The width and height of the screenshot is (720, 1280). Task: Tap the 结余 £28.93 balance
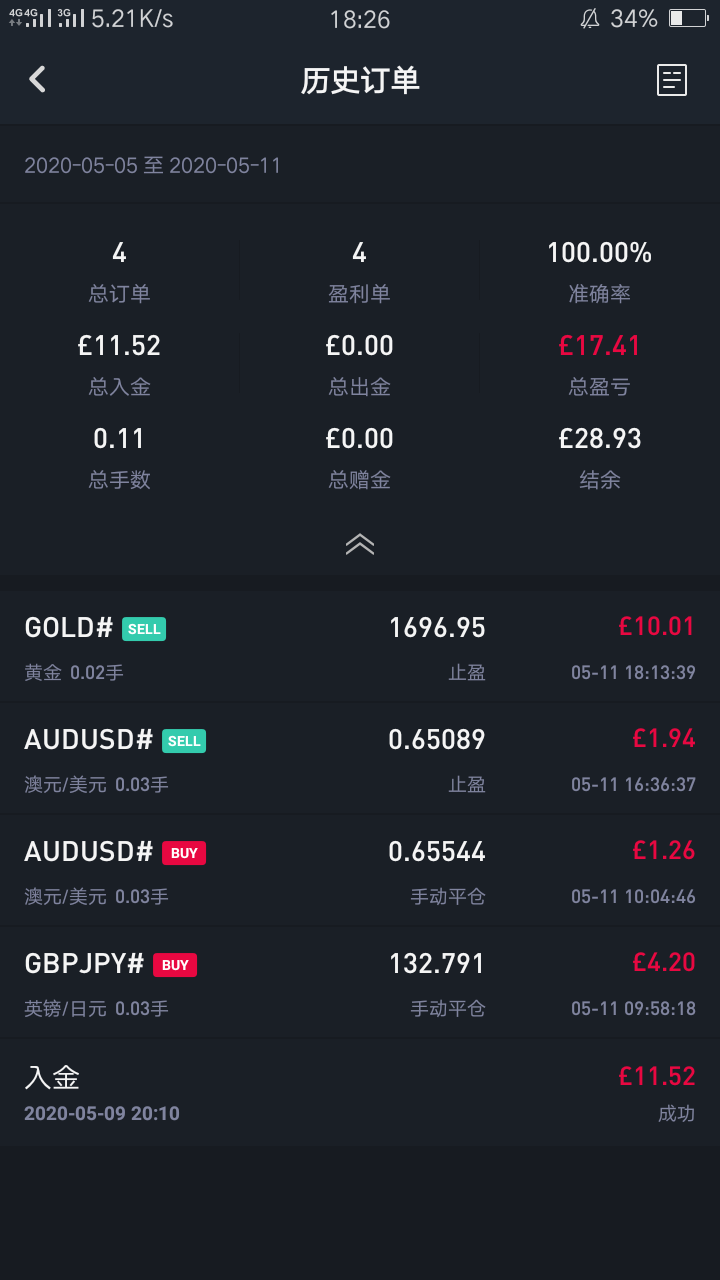tap(599, 439)
